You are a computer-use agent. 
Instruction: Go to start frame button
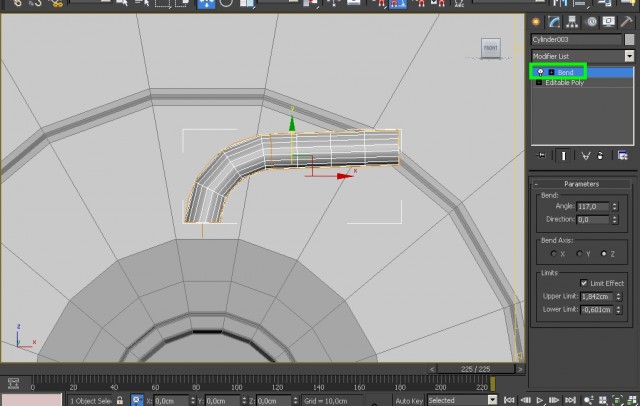509,400
